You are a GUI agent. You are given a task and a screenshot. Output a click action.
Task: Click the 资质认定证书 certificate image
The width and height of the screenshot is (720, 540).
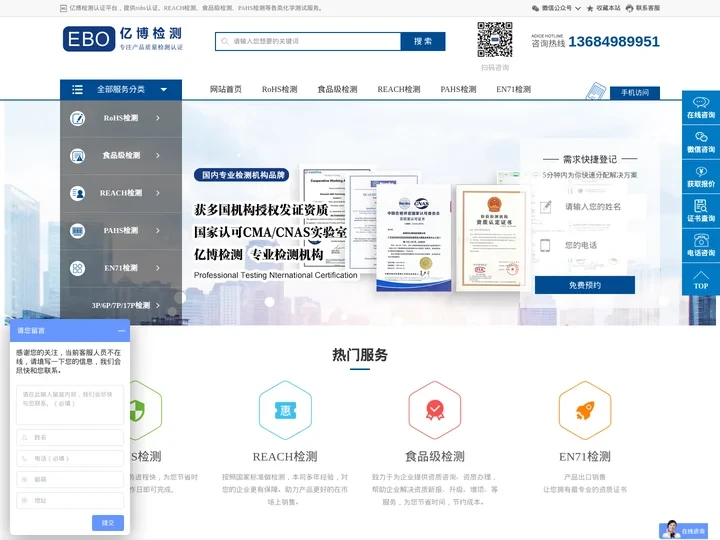coord(494,238)
